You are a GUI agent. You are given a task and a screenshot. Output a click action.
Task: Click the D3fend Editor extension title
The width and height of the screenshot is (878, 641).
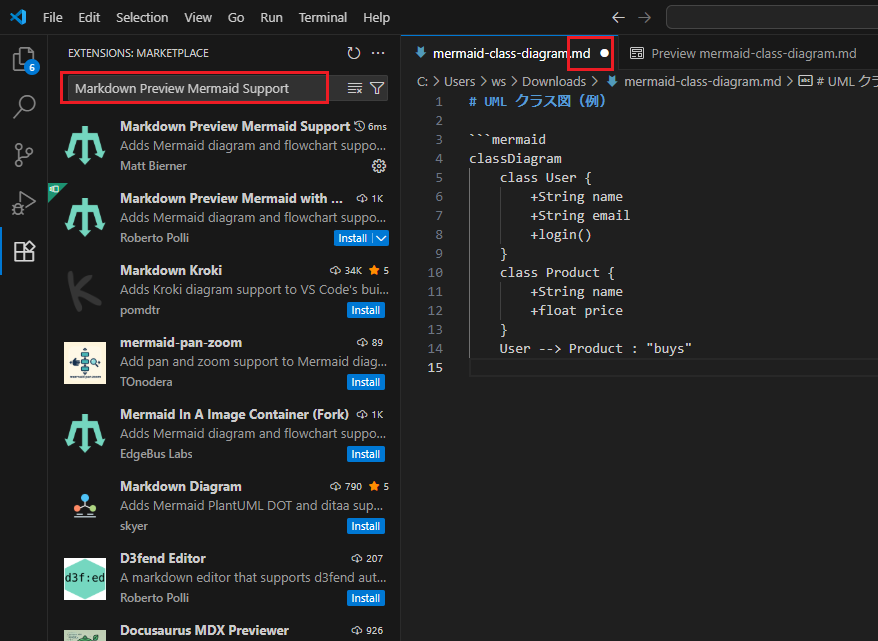(x=163, y=558)
